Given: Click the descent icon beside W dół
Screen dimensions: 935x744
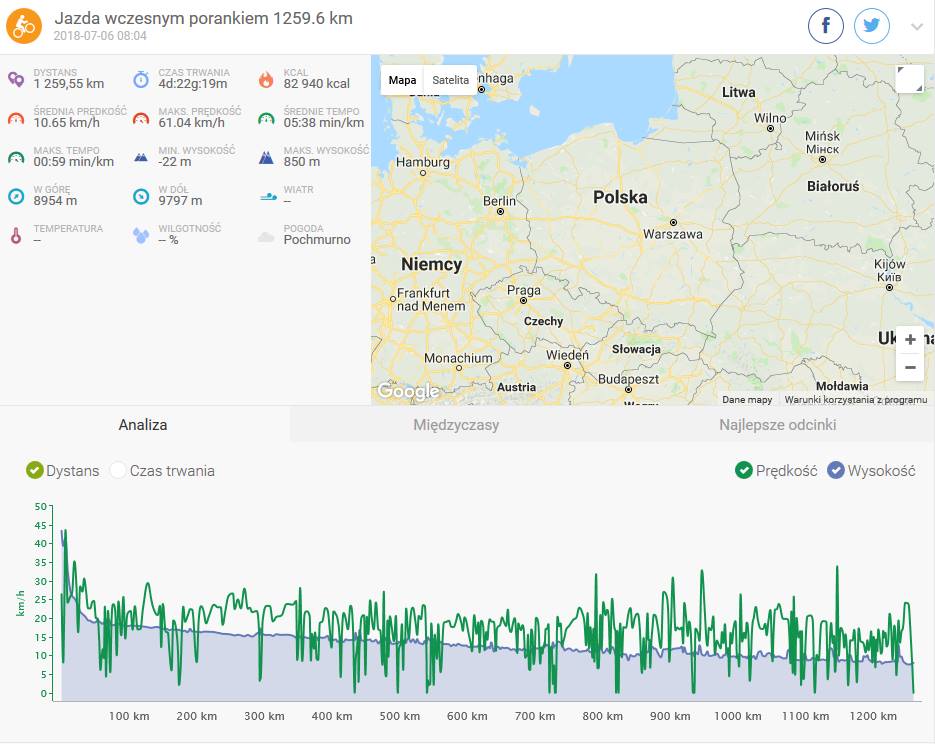Looking at the screenshot, I should point(141,196).
